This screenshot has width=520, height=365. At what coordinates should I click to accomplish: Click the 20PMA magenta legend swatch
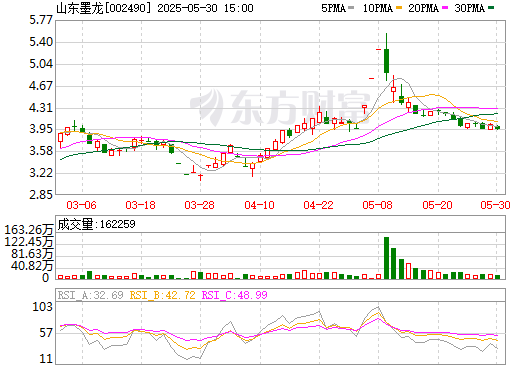(x=445, y=8)
